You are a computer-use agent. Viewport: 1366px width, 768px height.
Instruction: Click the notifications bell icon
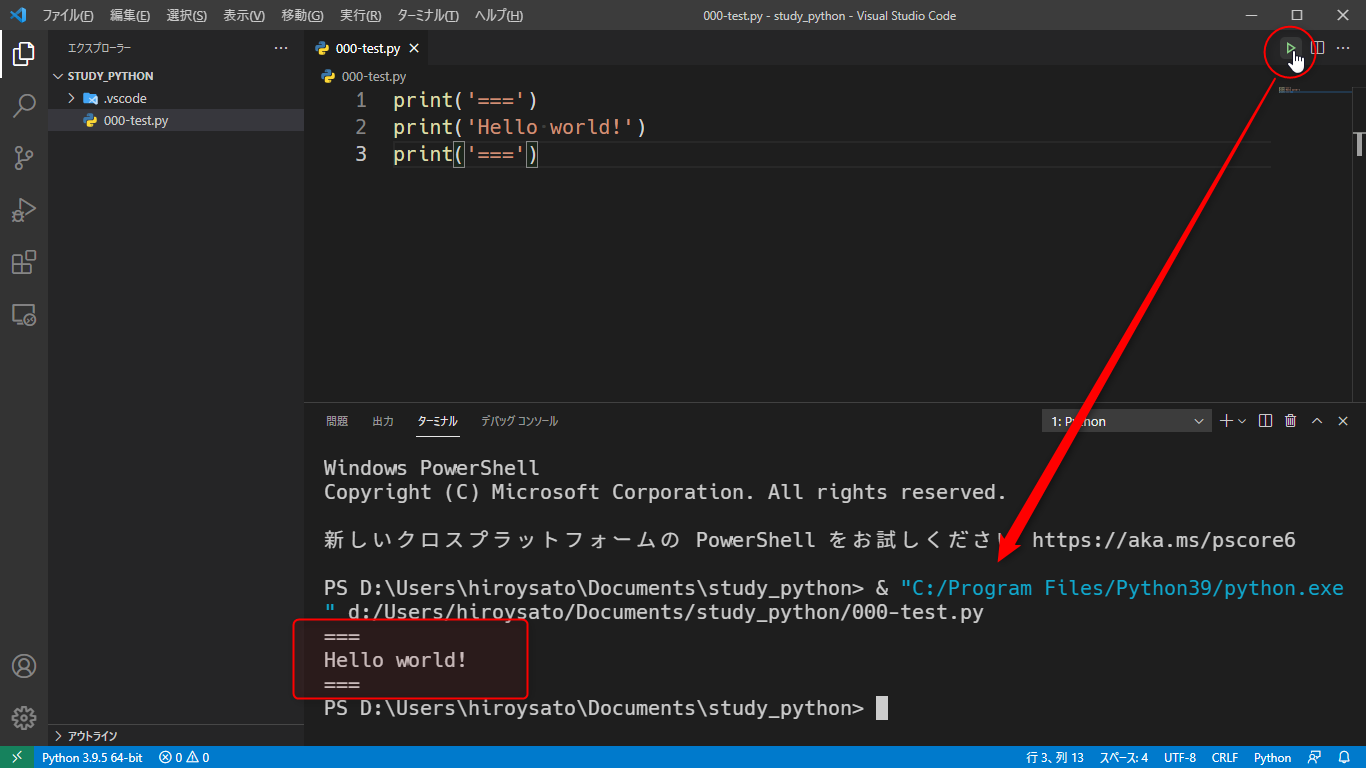point(1345,758)
